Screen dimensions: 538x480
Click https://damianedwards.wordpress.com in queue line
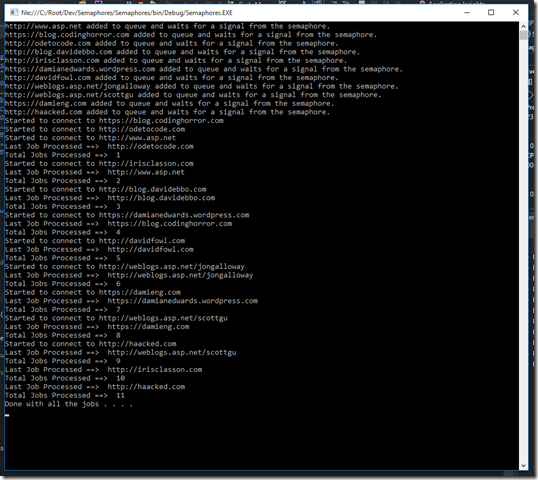(80, 69)
